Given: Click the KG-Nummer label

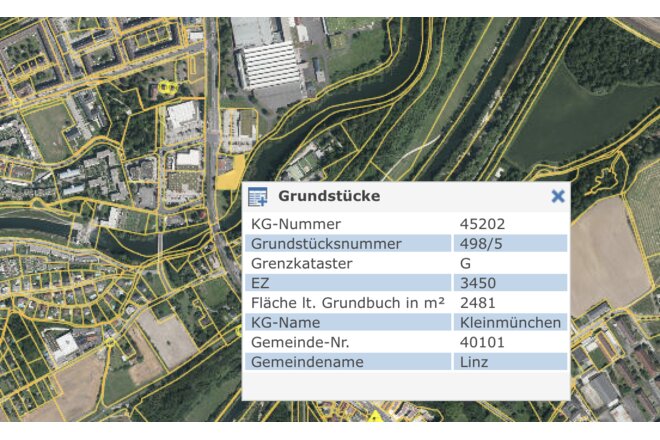Looking at the screenshot, I should 296,224.
